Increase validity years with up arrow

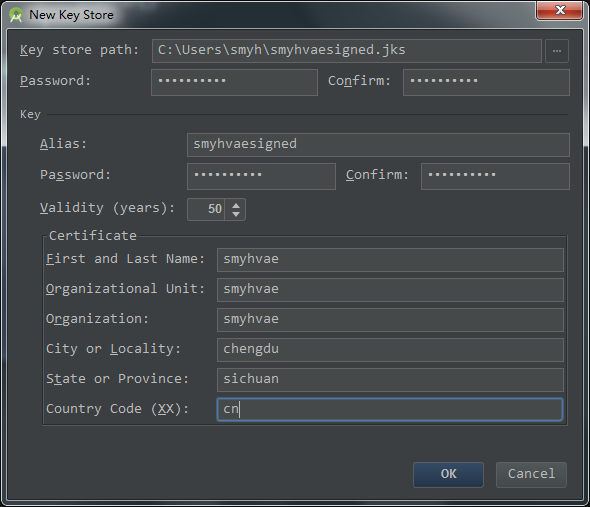(x=236, y=205)
